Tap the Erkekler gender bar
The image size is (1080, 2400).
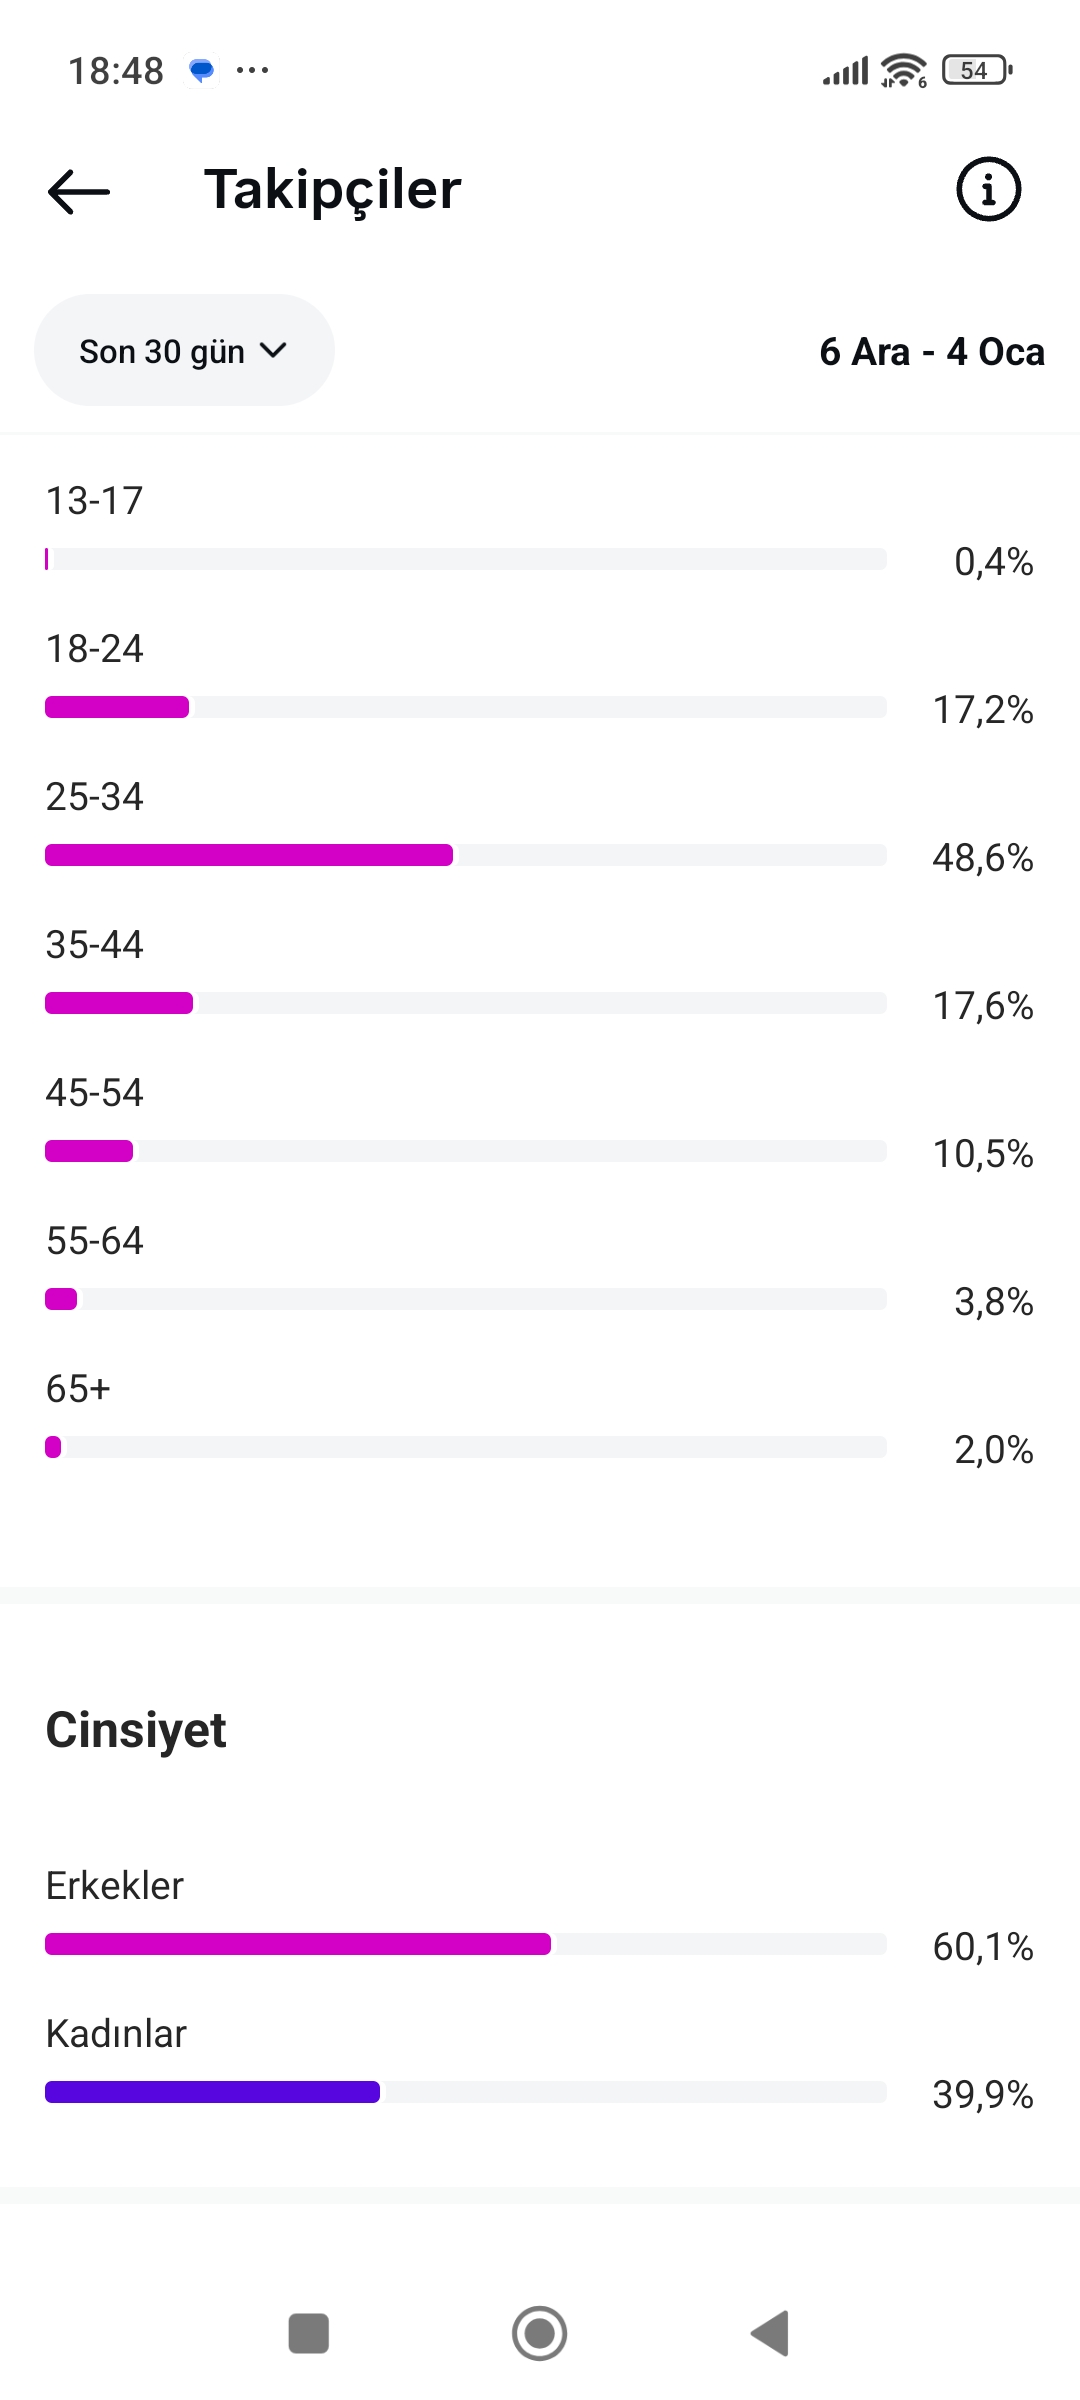[466, 1944]
